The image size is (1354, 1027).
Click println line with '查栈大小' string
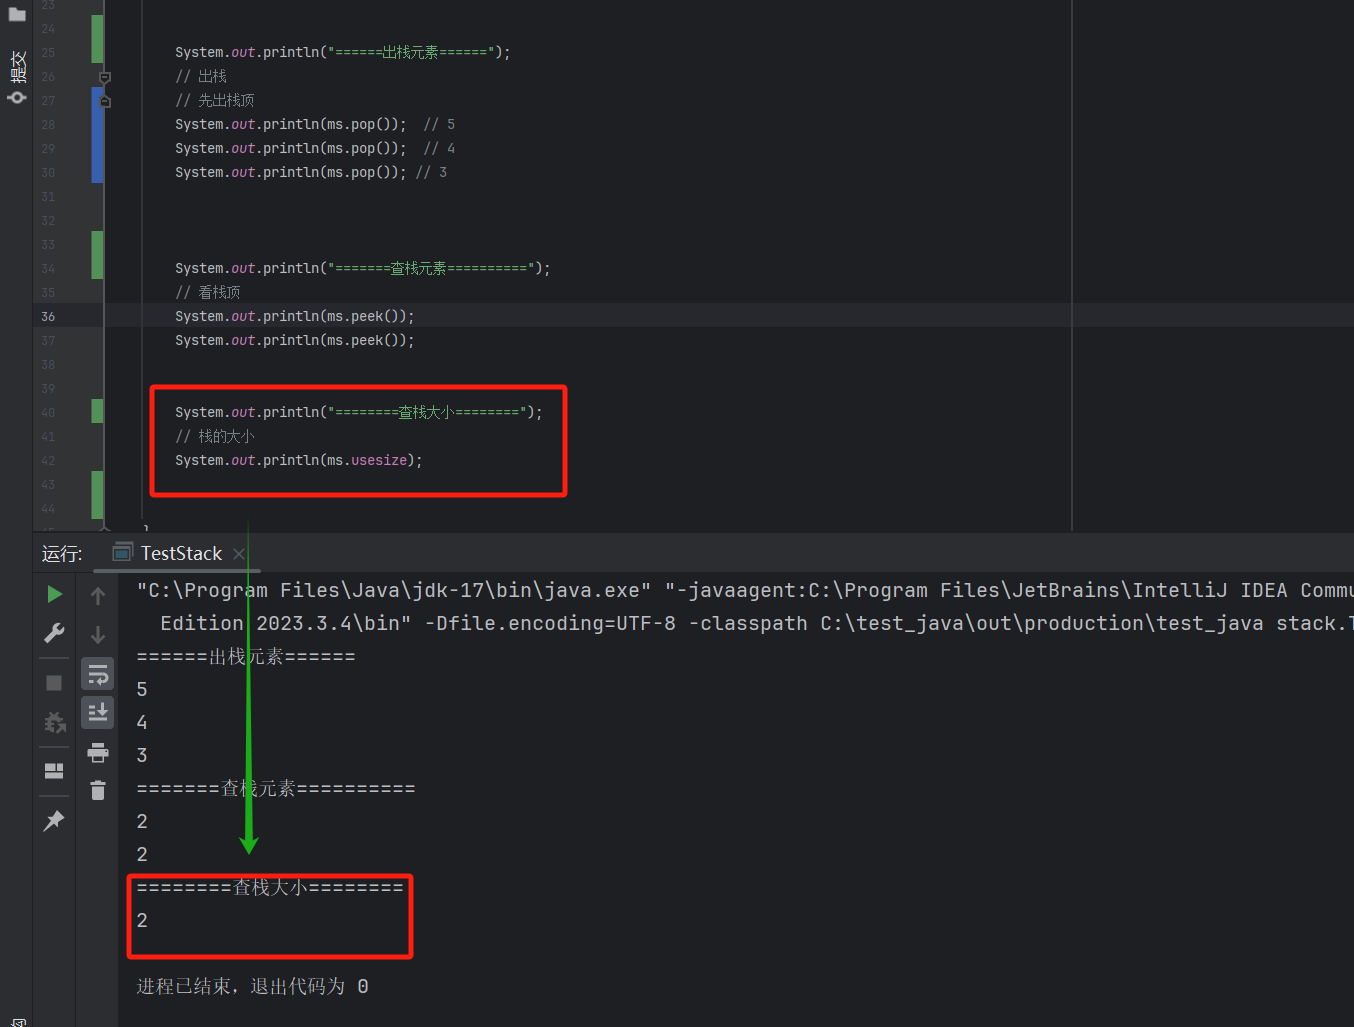[358, 412]
